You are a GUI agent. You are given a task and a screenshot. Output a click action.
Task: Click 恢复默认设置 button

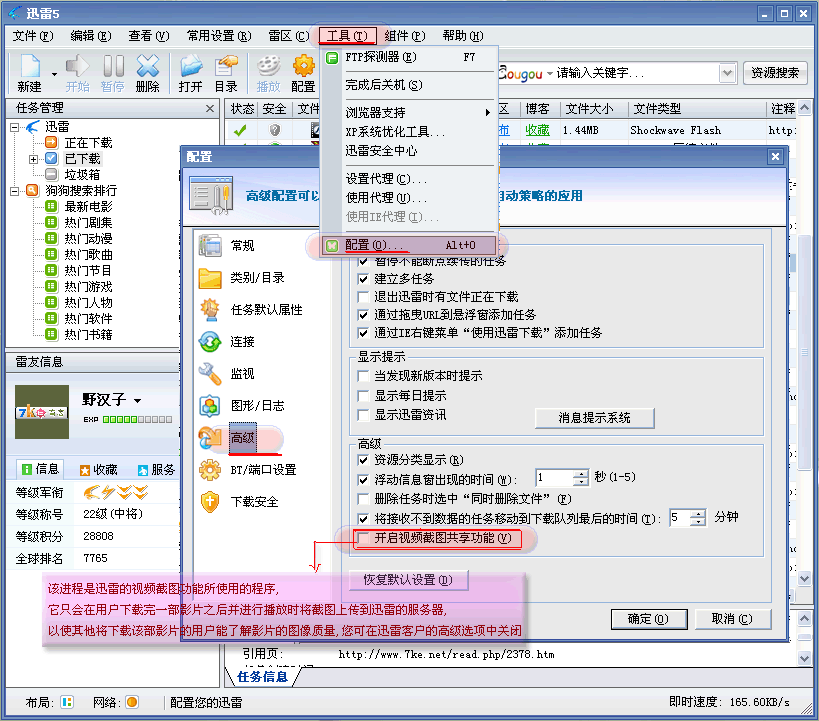click(x=408, y=580)
